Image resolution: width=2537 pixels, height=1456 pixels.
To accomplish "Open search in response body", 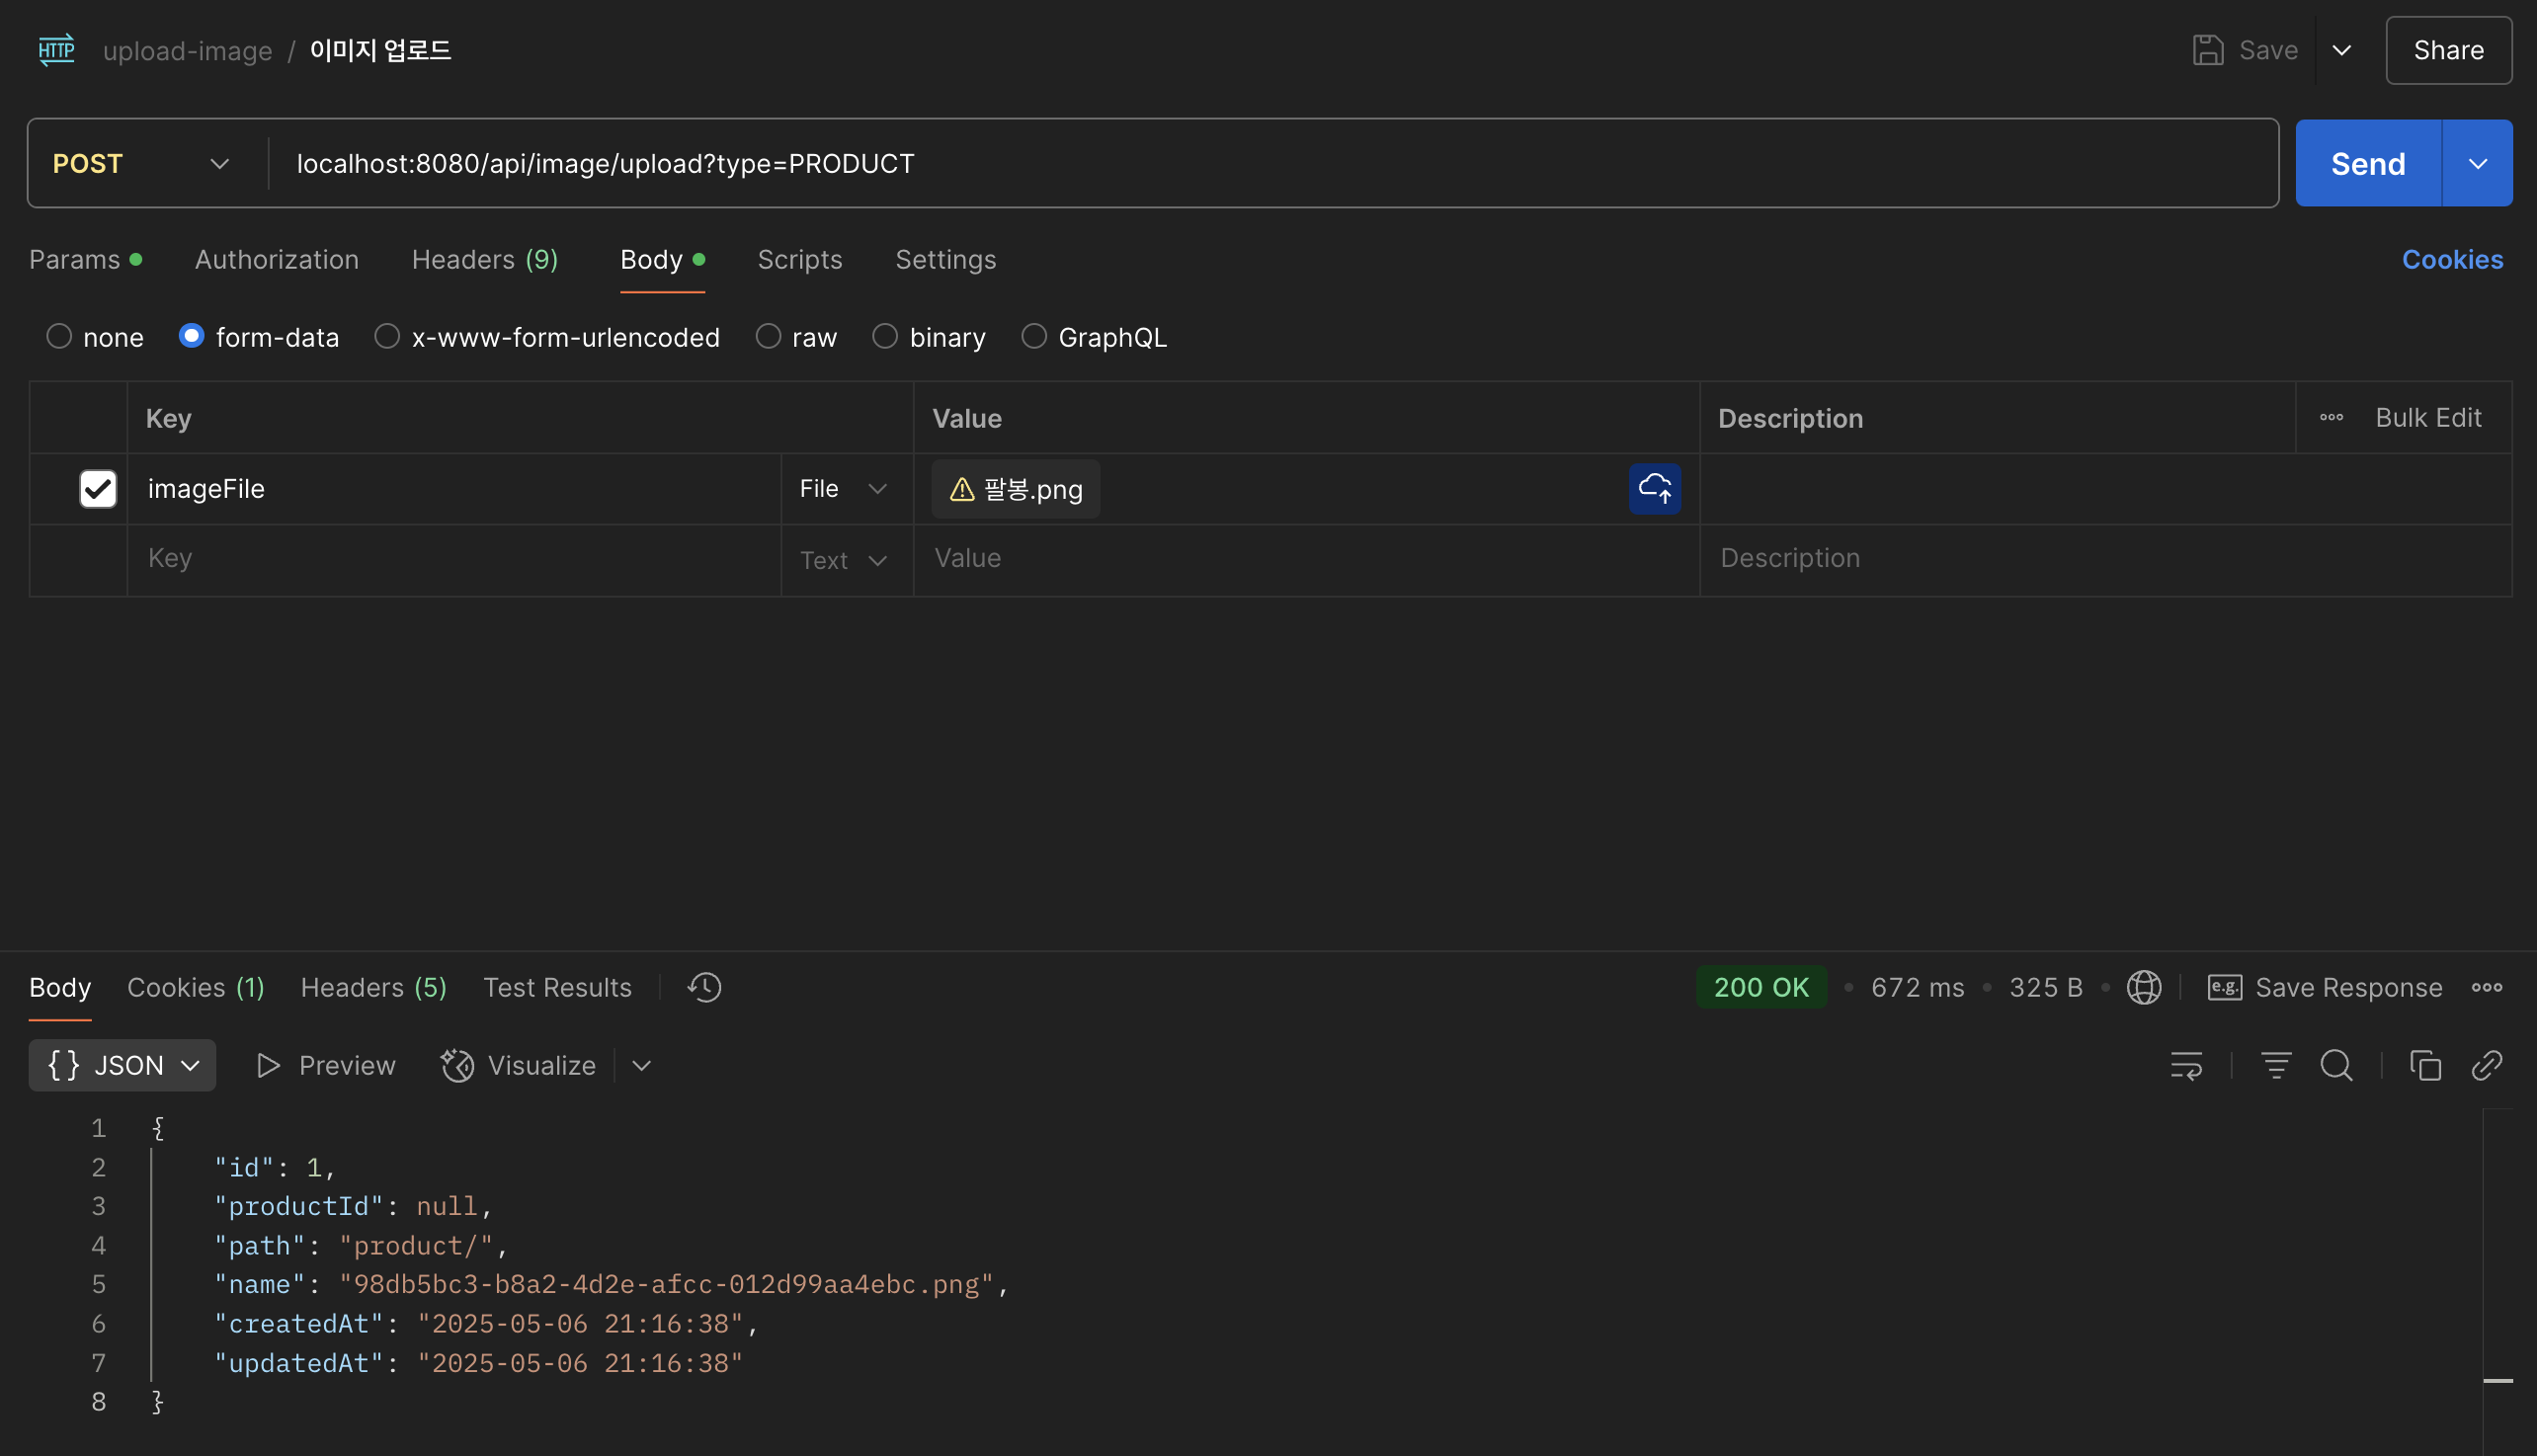I will click(x=2336, y=1065).
